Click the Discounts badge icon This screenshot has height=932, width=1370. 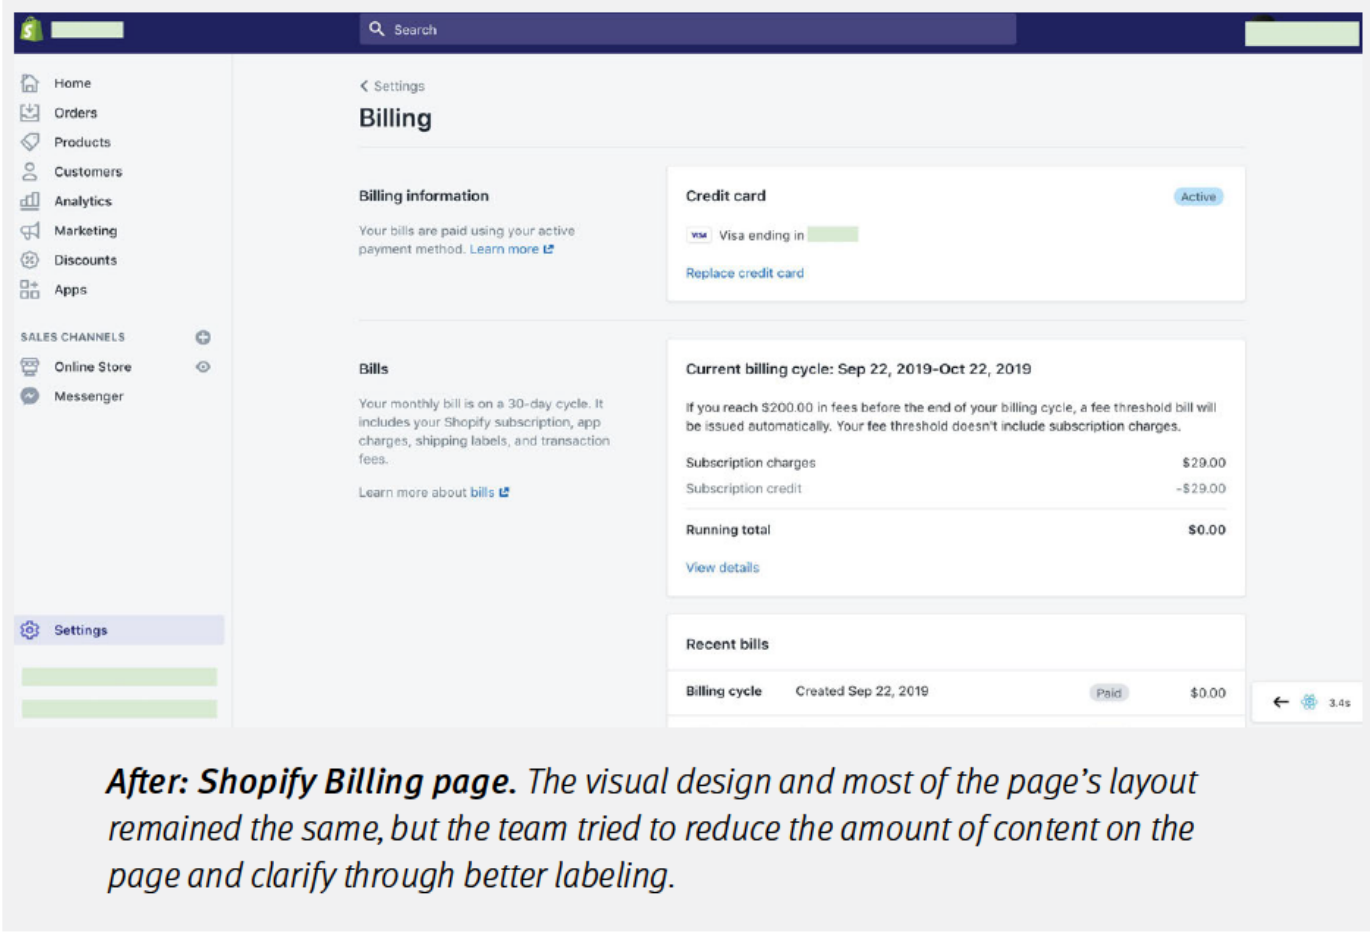(x=30, y=260)
